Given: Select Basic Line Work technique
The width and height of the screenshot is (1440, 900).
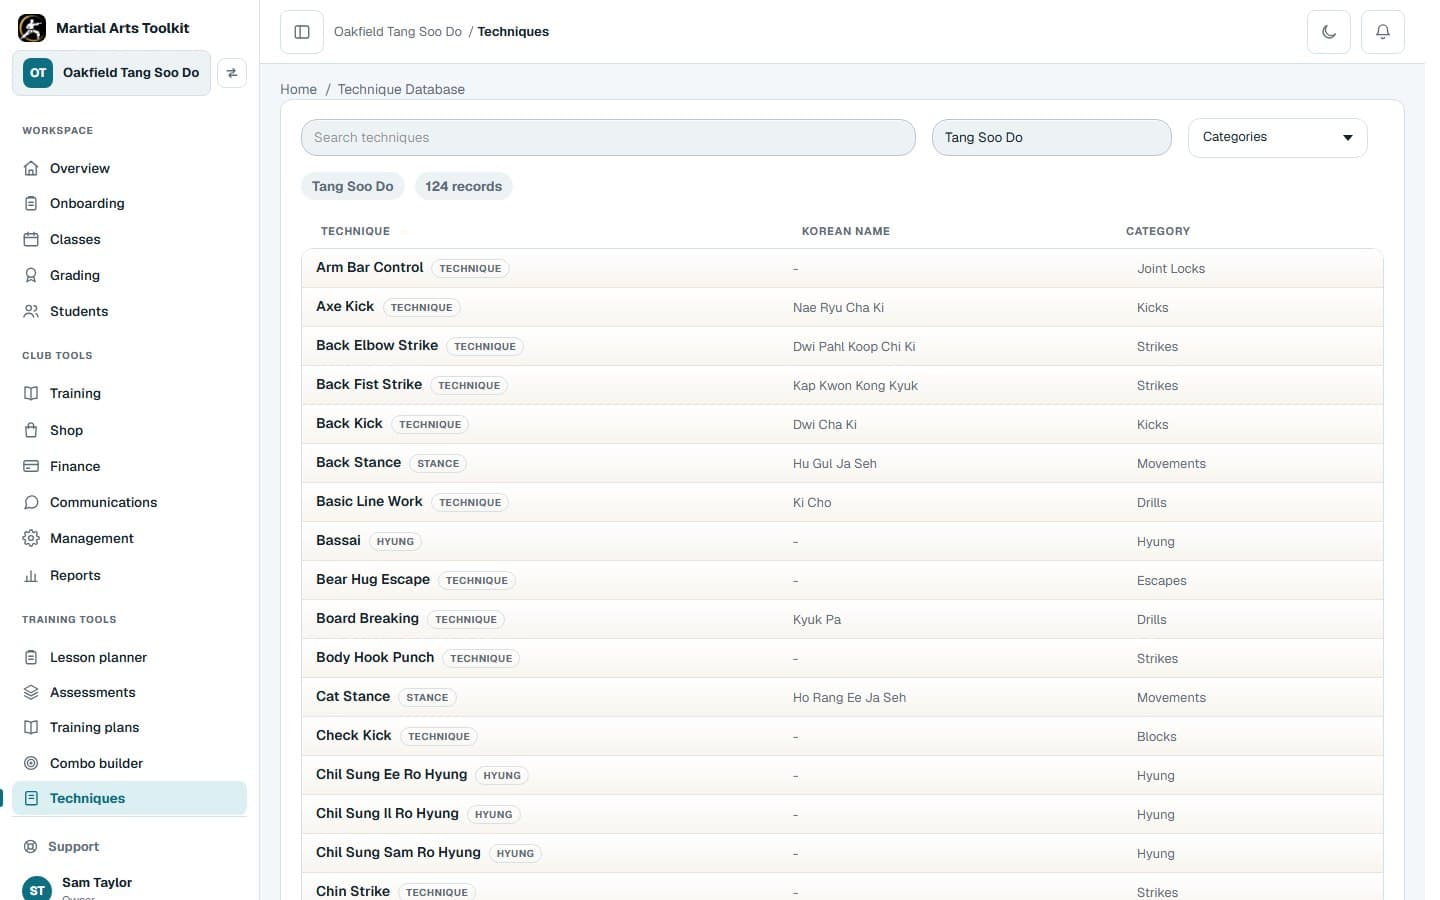Looking at the screenshot, I should pos(369,501).
